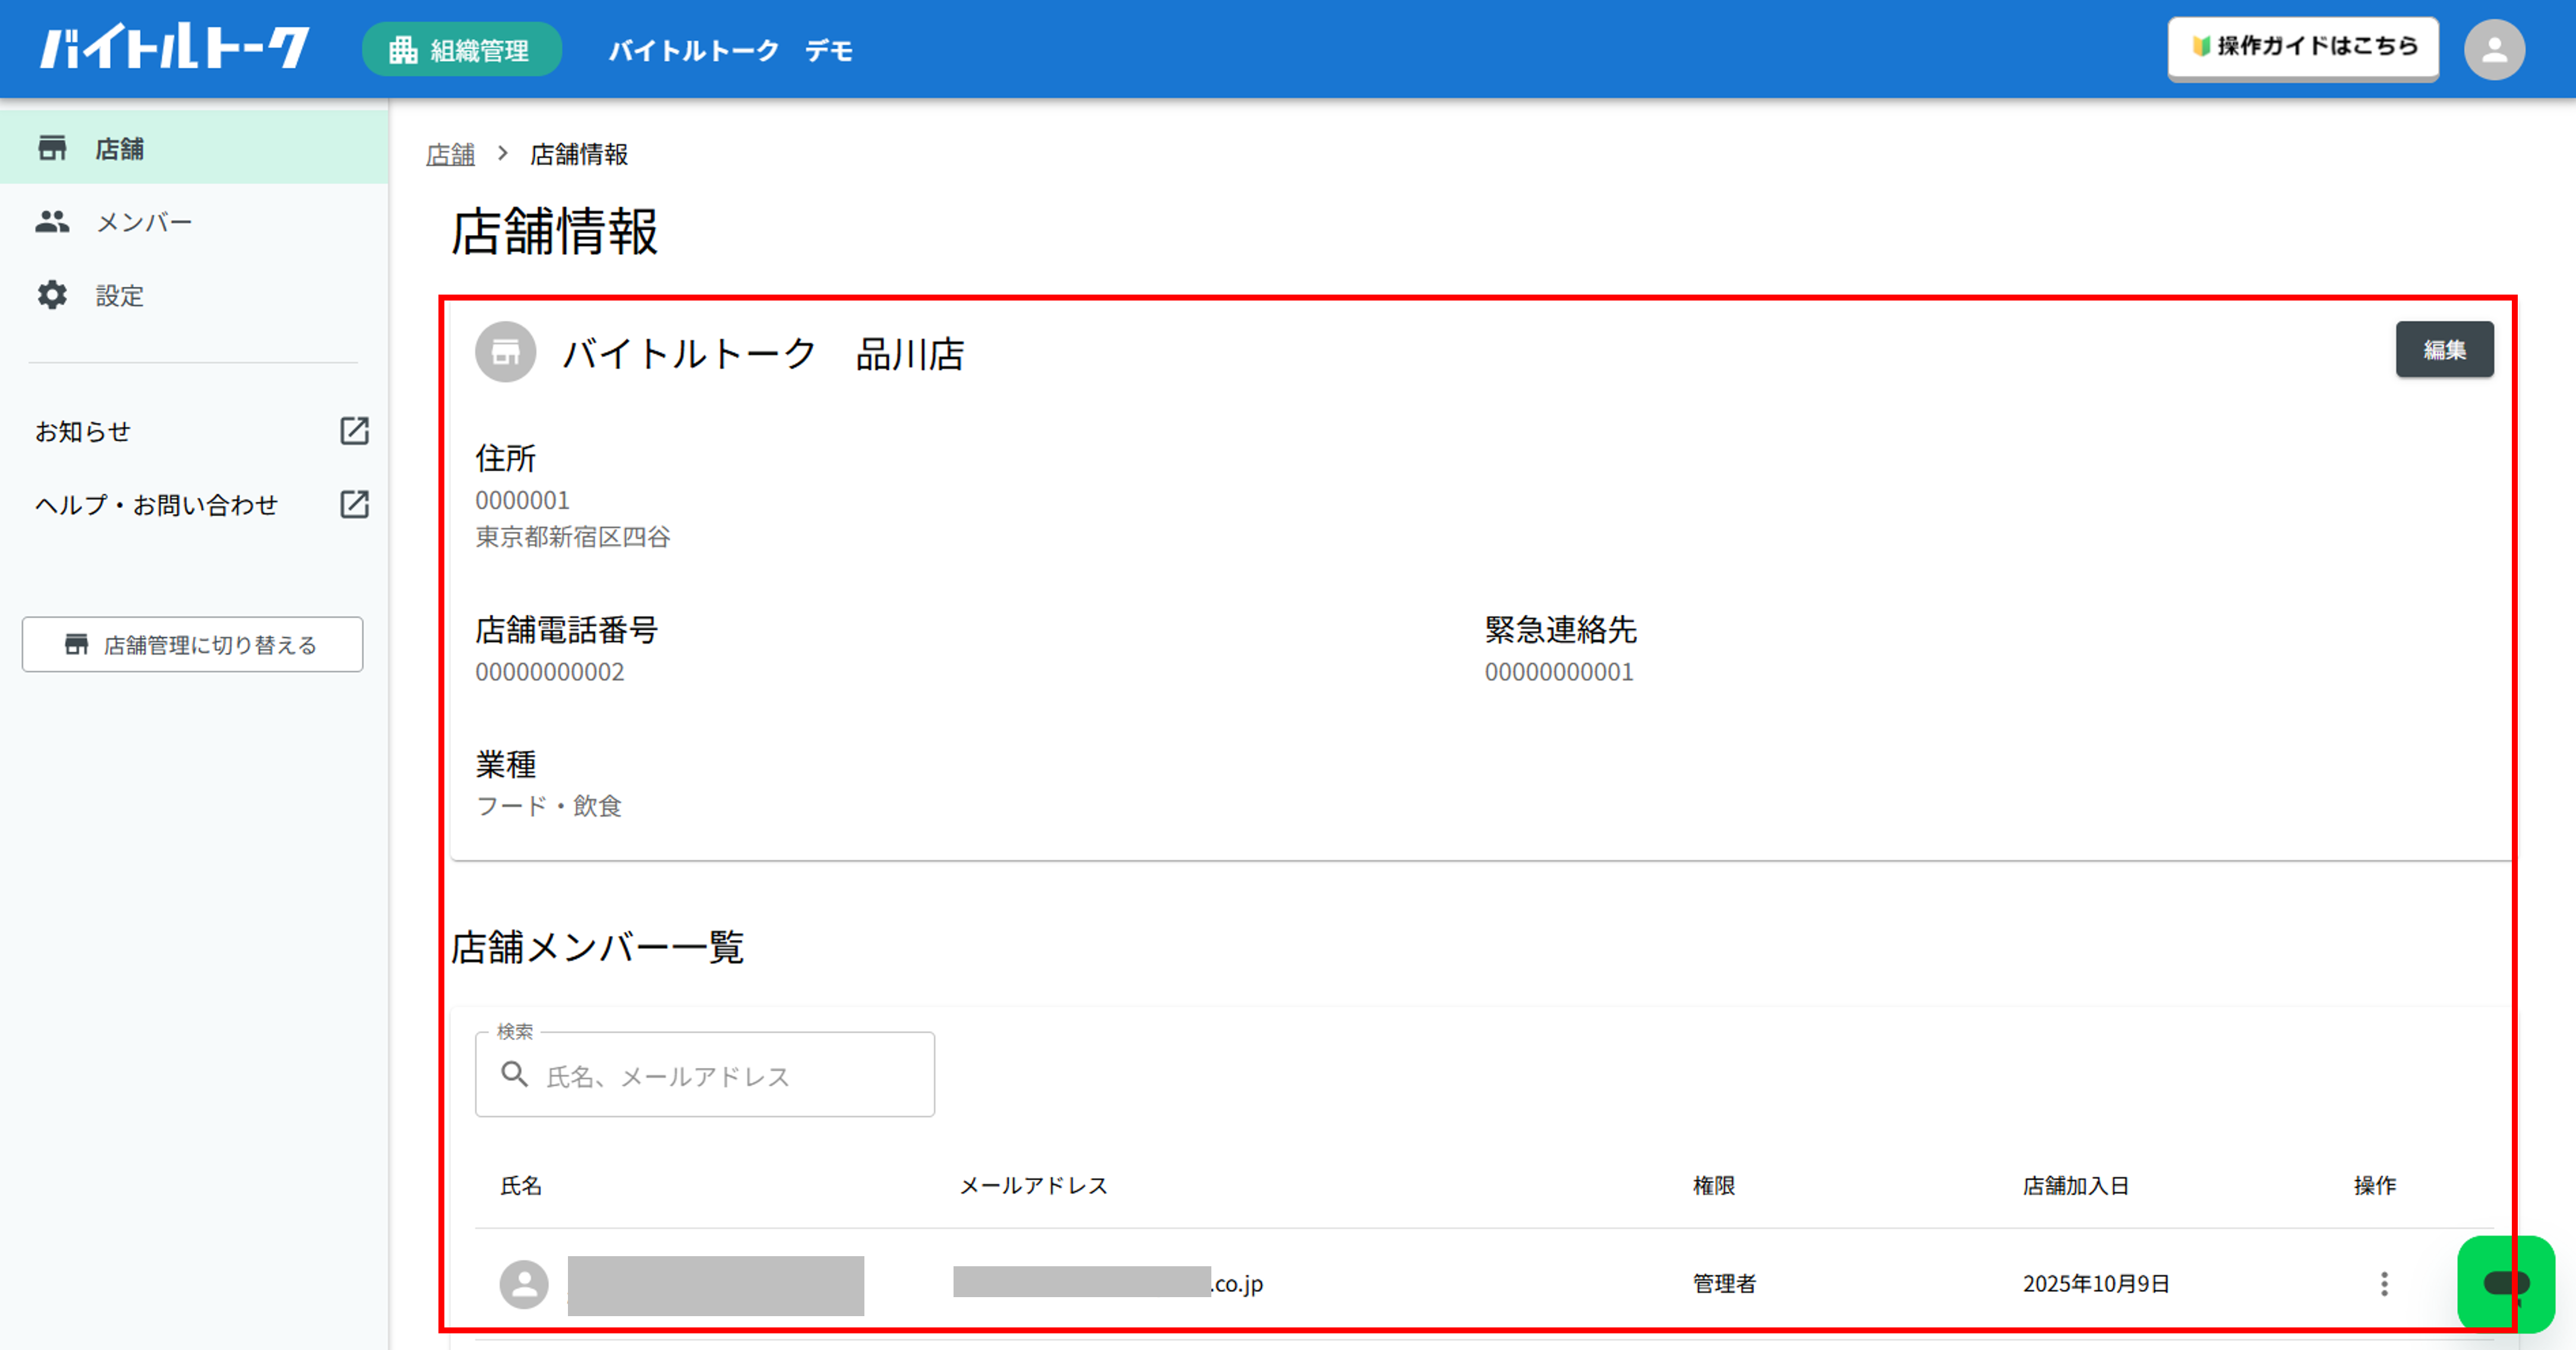Focus the member search input field
Image resolution: width=2576 pixels, height=1350 pixels.
click(x=705, y=1075)
